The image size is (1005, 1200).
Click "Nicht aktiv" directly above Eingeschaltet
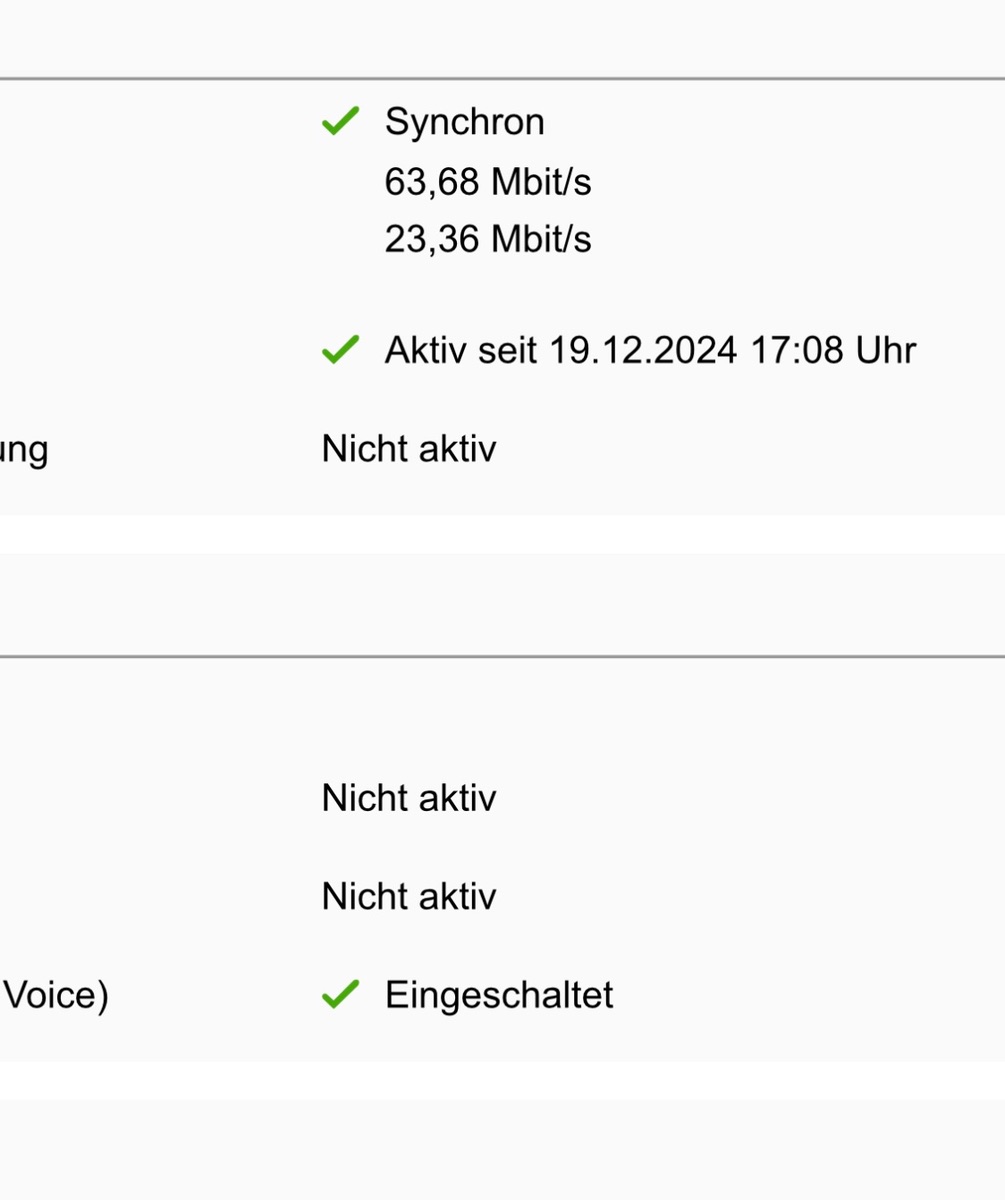click(408, 896)
